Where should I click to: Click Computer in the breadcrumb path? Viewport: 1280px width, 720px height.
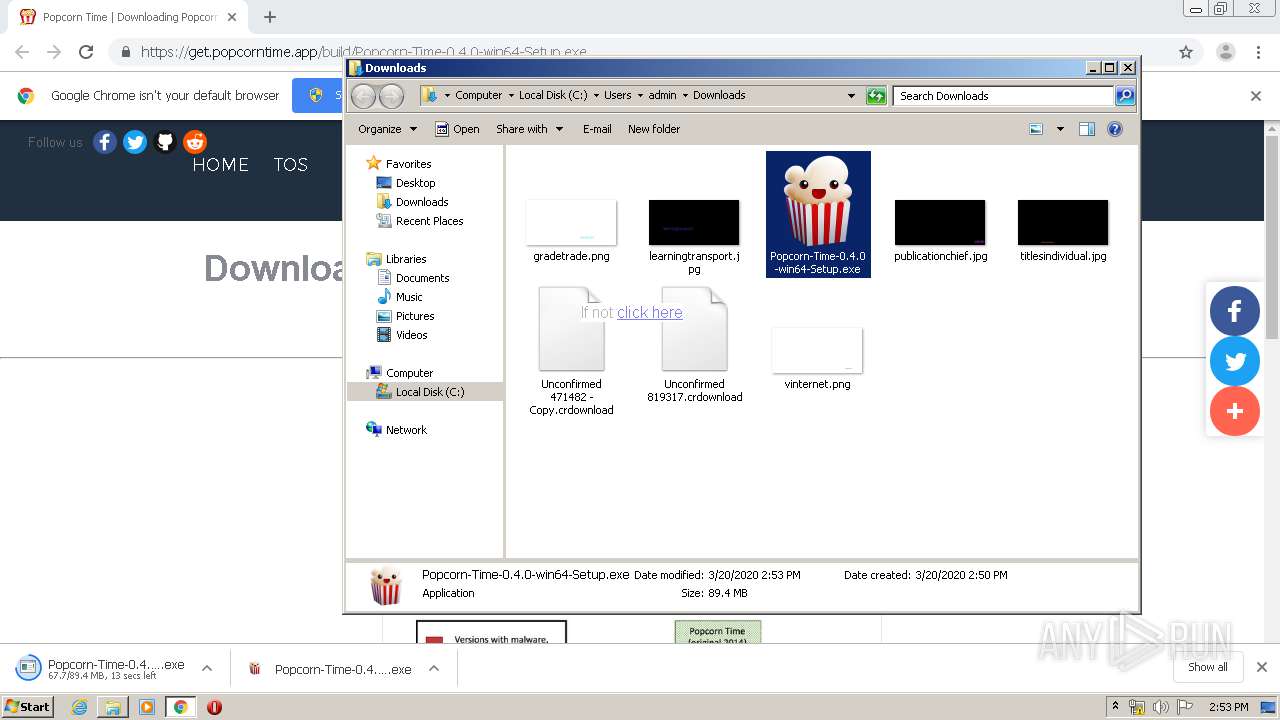[x=478, y=95]
